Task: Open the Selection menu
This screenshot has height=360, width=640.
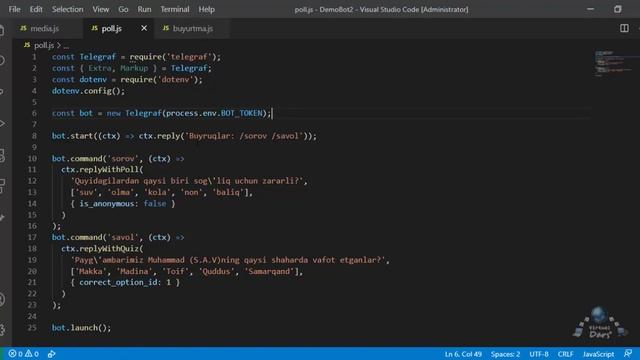Action: (67, 9)
